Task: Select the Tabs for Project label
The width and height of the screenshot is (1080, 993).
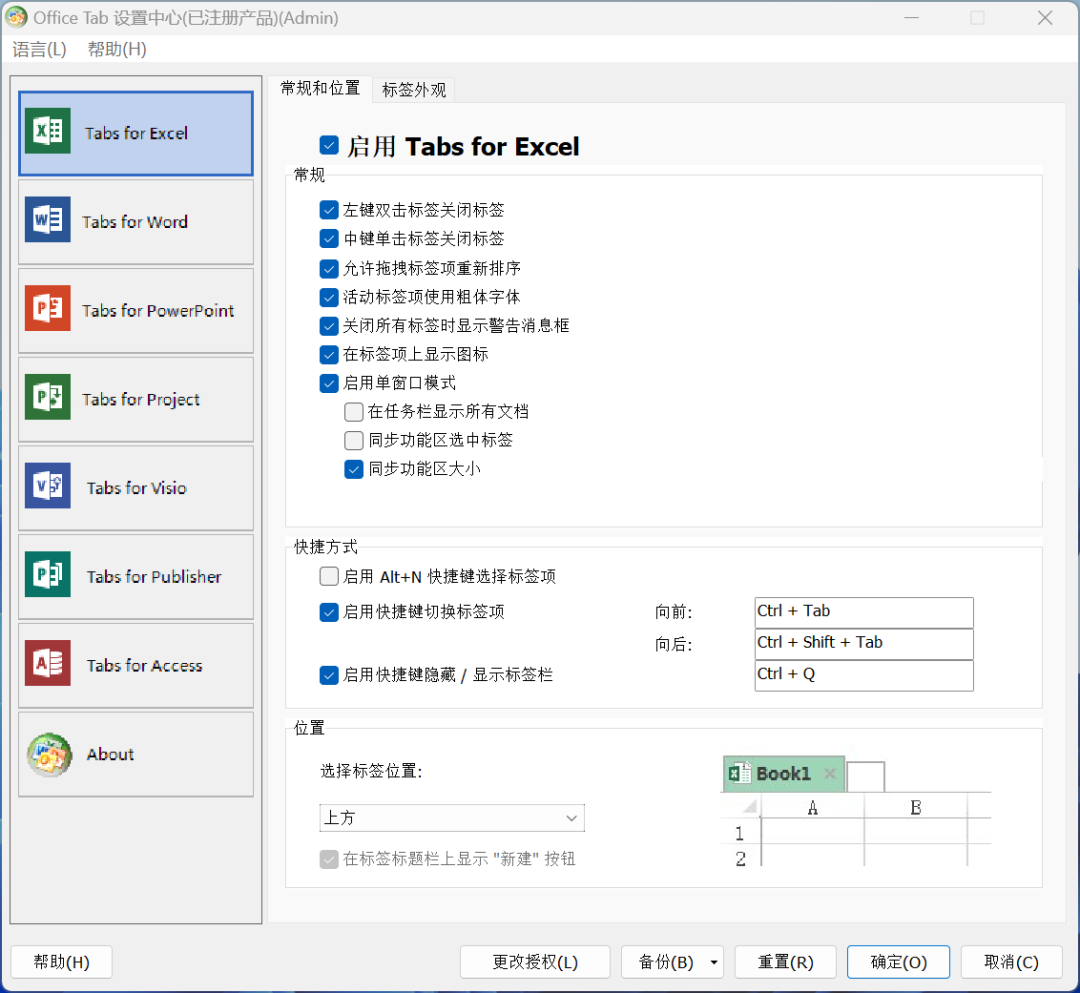Action: click(141, 399)
